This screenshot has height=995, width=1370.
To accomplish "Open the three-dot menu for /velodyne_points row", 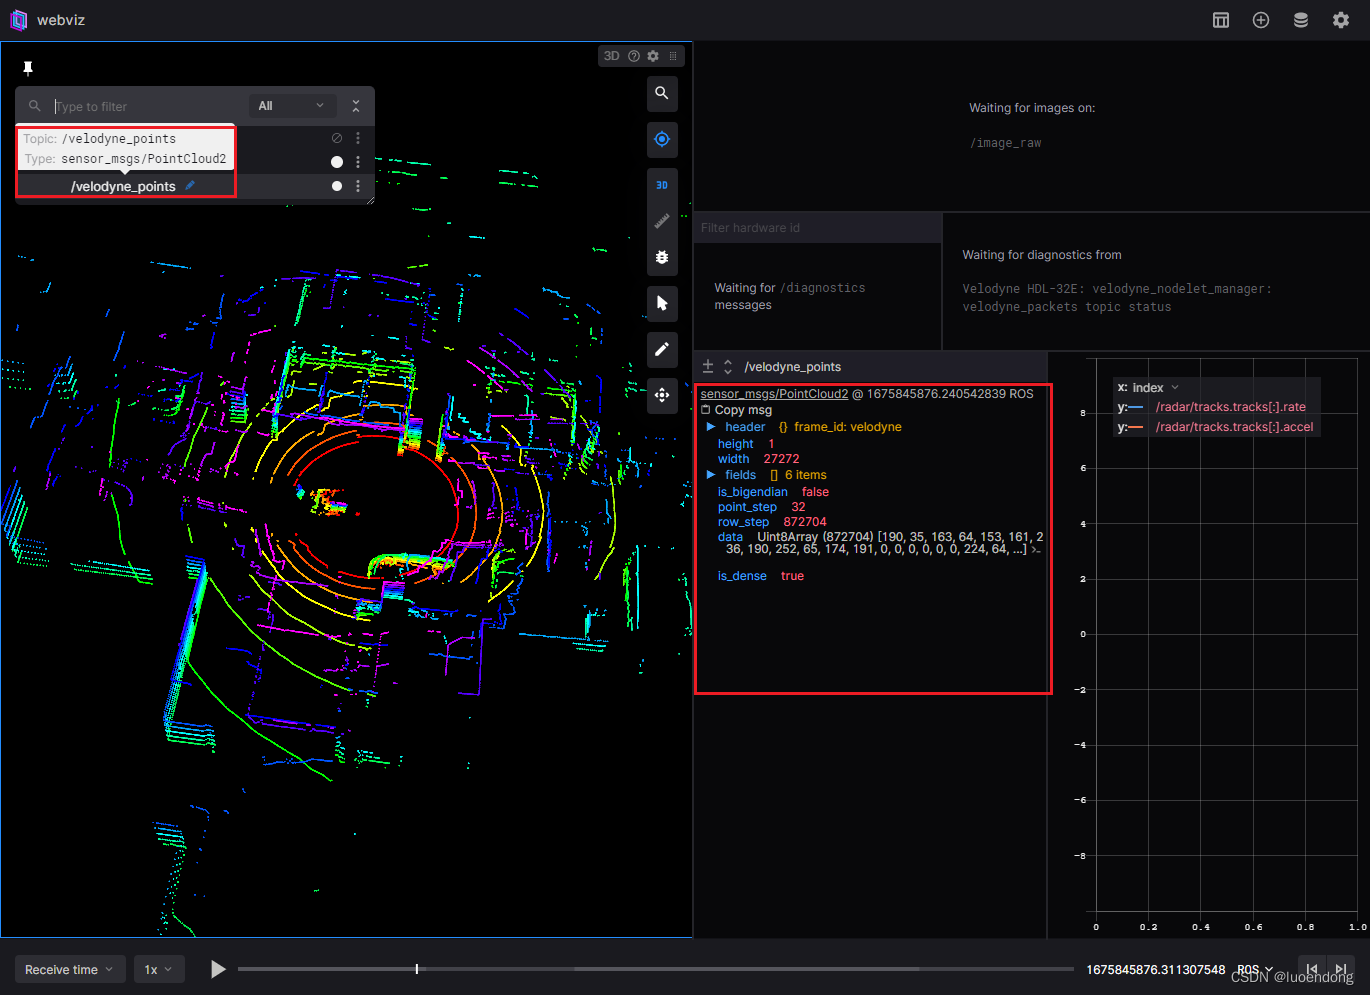I will pyautogui.click(x=358, y=186).
